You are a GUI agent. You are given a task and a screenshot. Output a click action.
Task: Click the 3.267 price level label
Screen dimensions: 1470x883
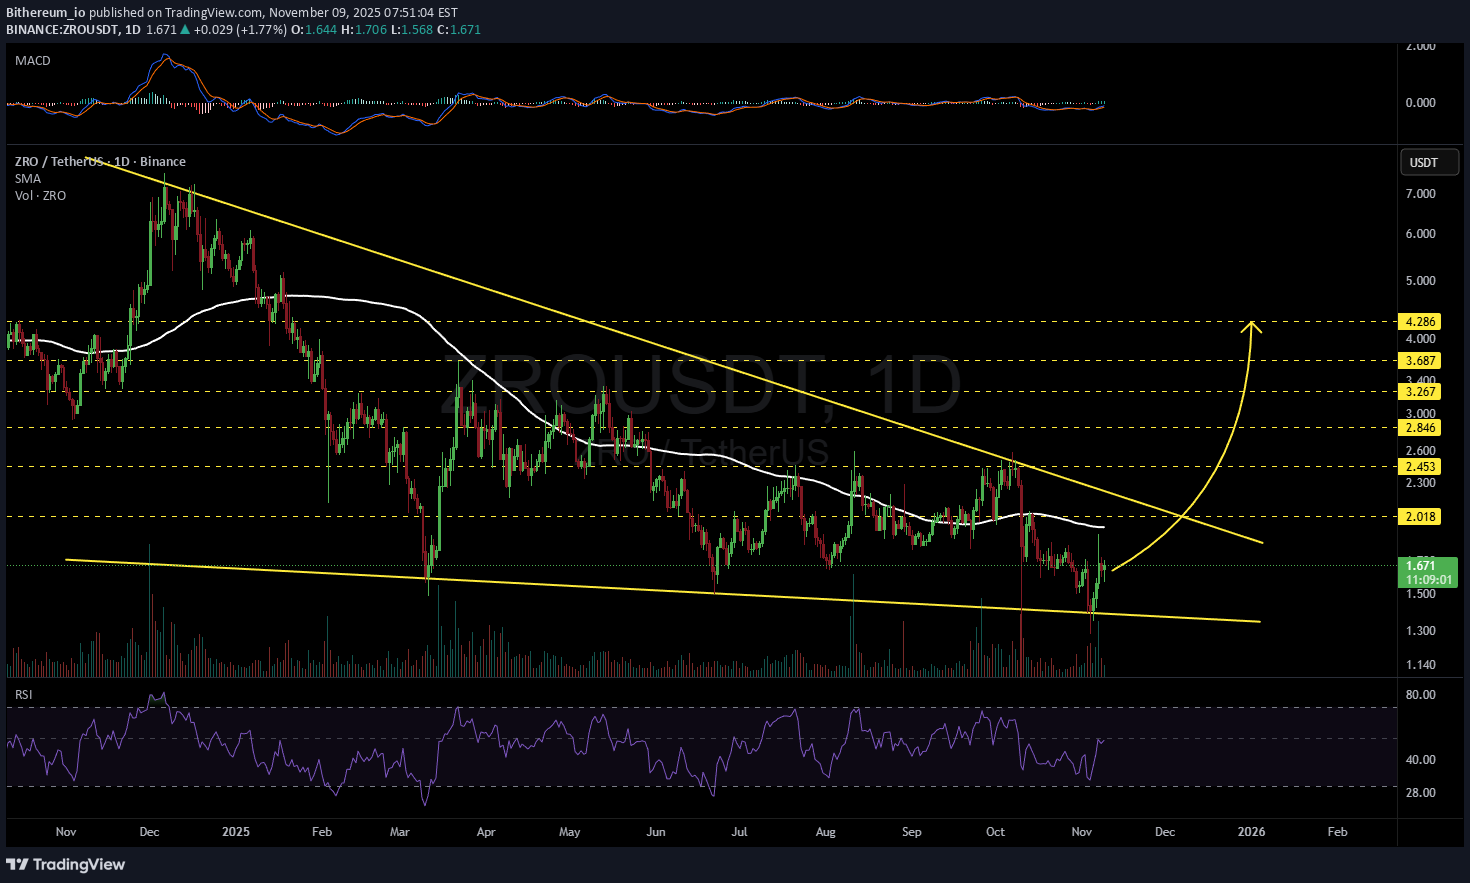(x=1420, y=392)
